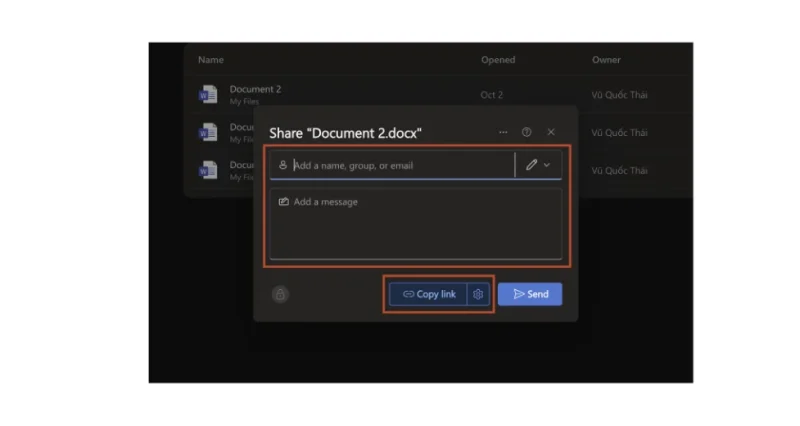
Task: Click the Oct 2 opened date
Action: point(491,95)
